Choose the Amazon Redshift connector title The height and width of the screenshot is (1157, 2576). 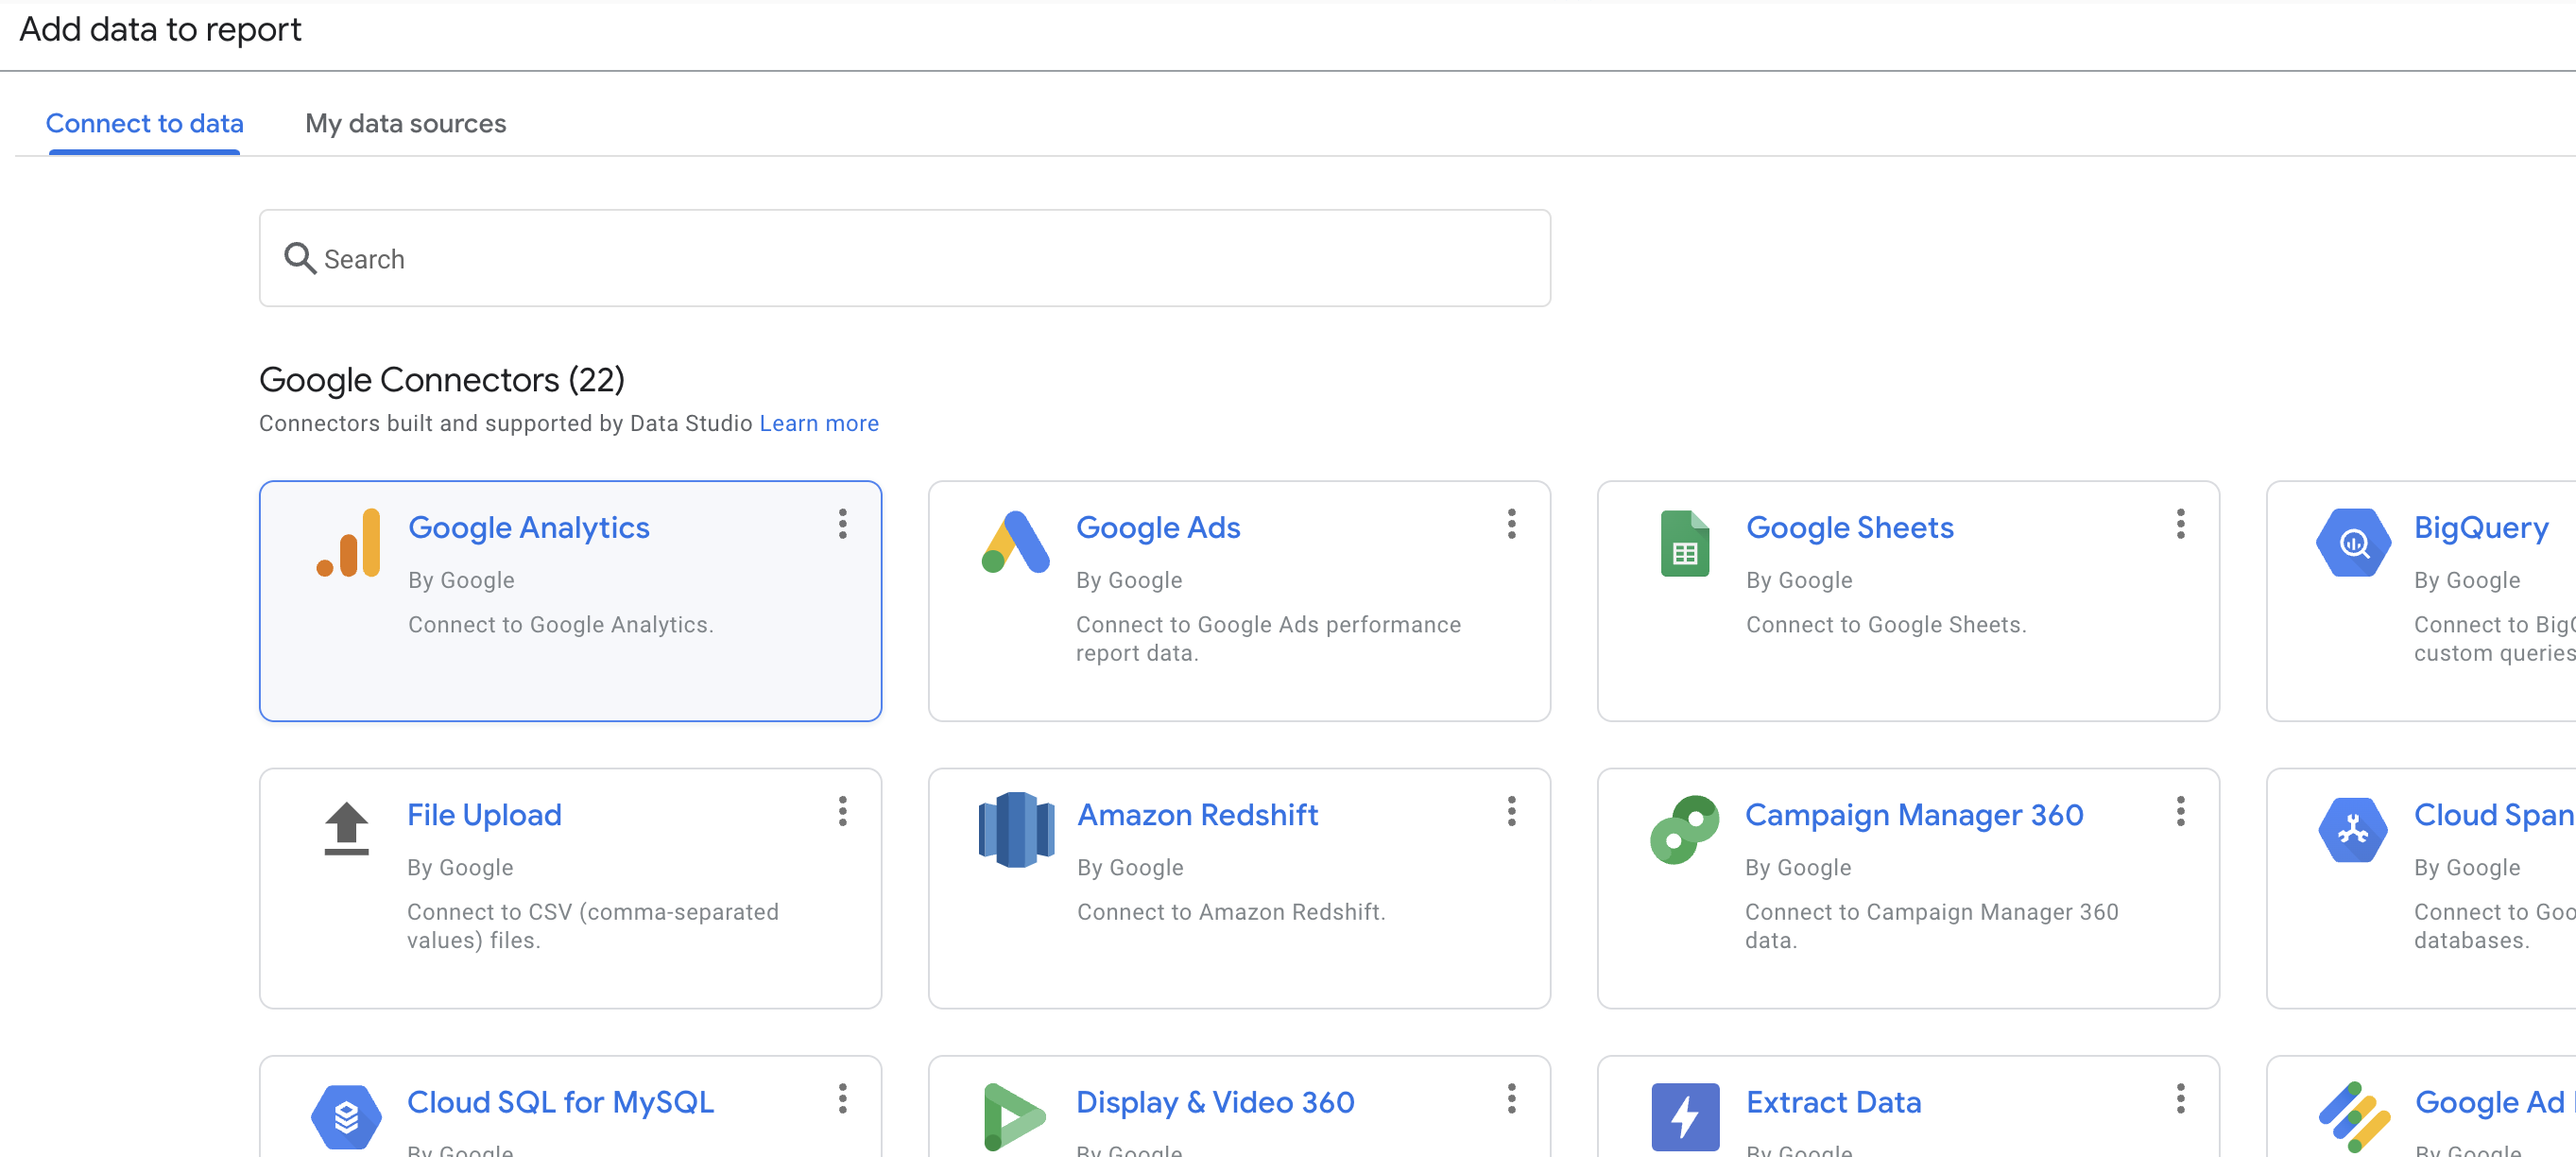tap(1197, 814)
